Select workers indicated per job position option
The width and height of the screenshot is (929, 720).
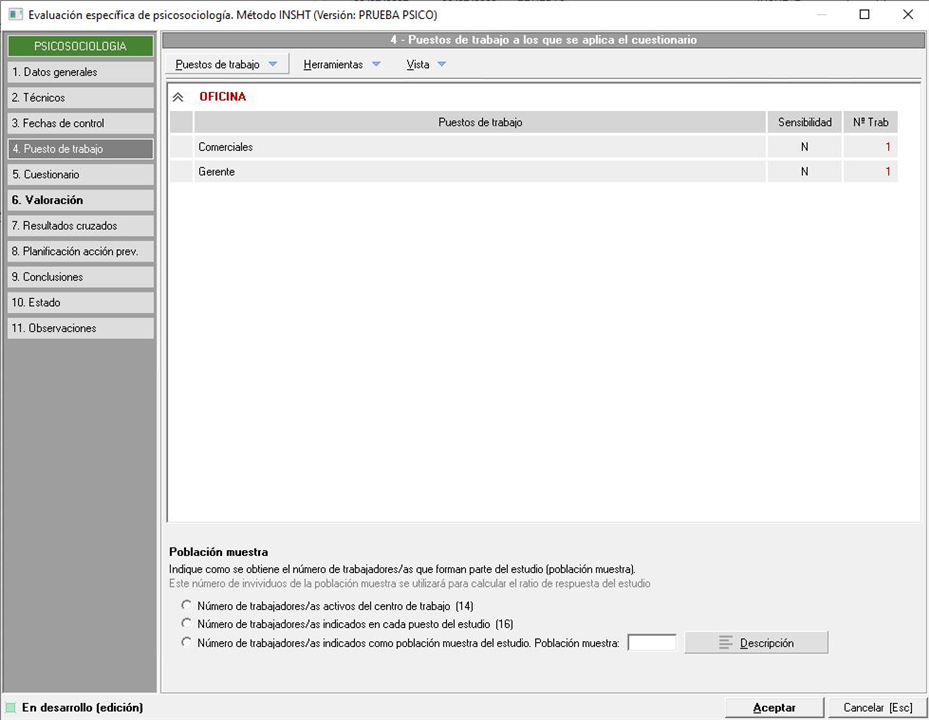[186, 624]
